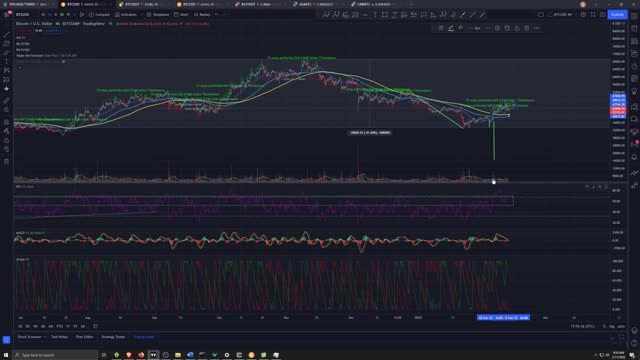Select the YTD date range
Viewport: 640px width, 360px height.
tap(59, 326)
